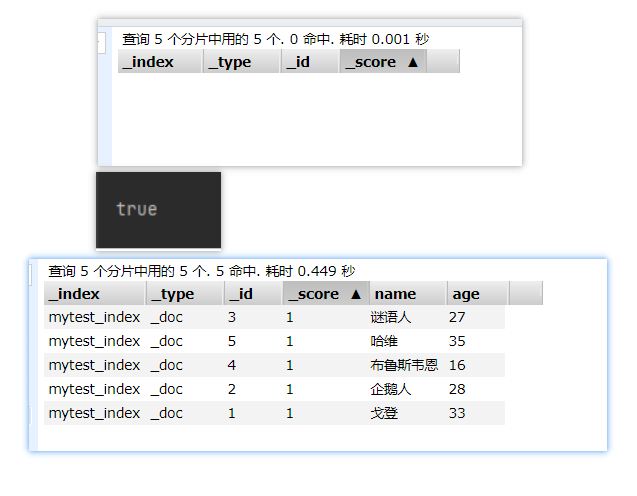
Task: Click age value 35
Action: (x=457, y=341)
